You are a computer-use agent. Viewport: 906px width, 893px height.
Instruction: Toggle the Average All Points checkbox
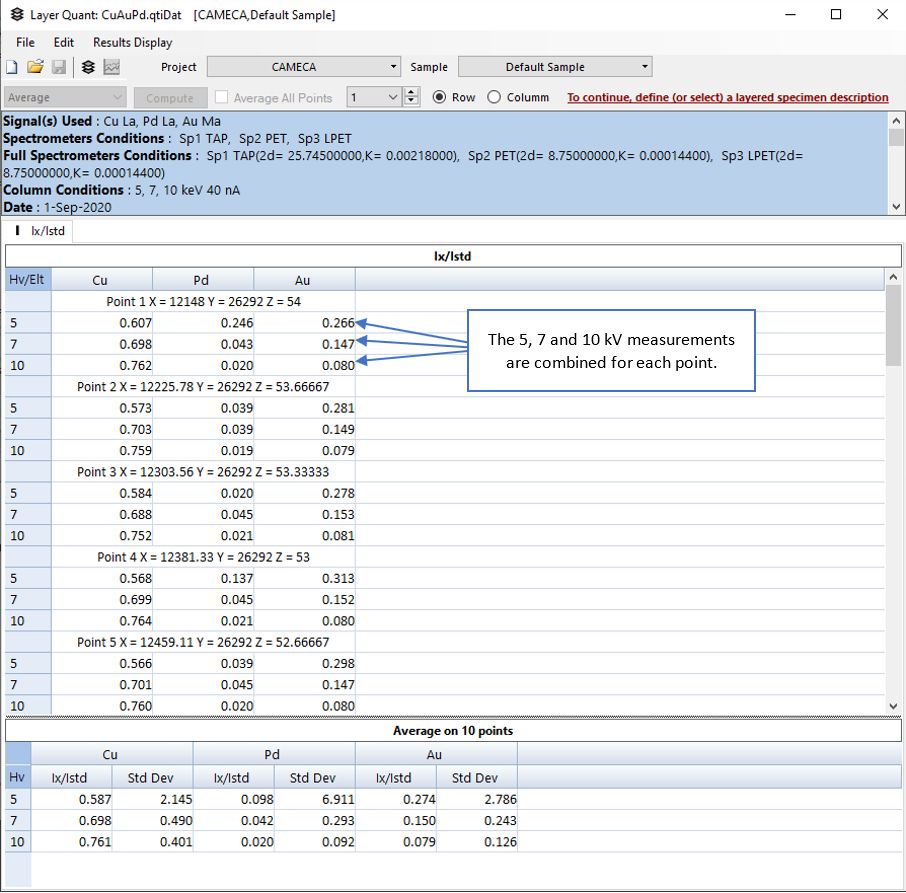click(224, 98)
